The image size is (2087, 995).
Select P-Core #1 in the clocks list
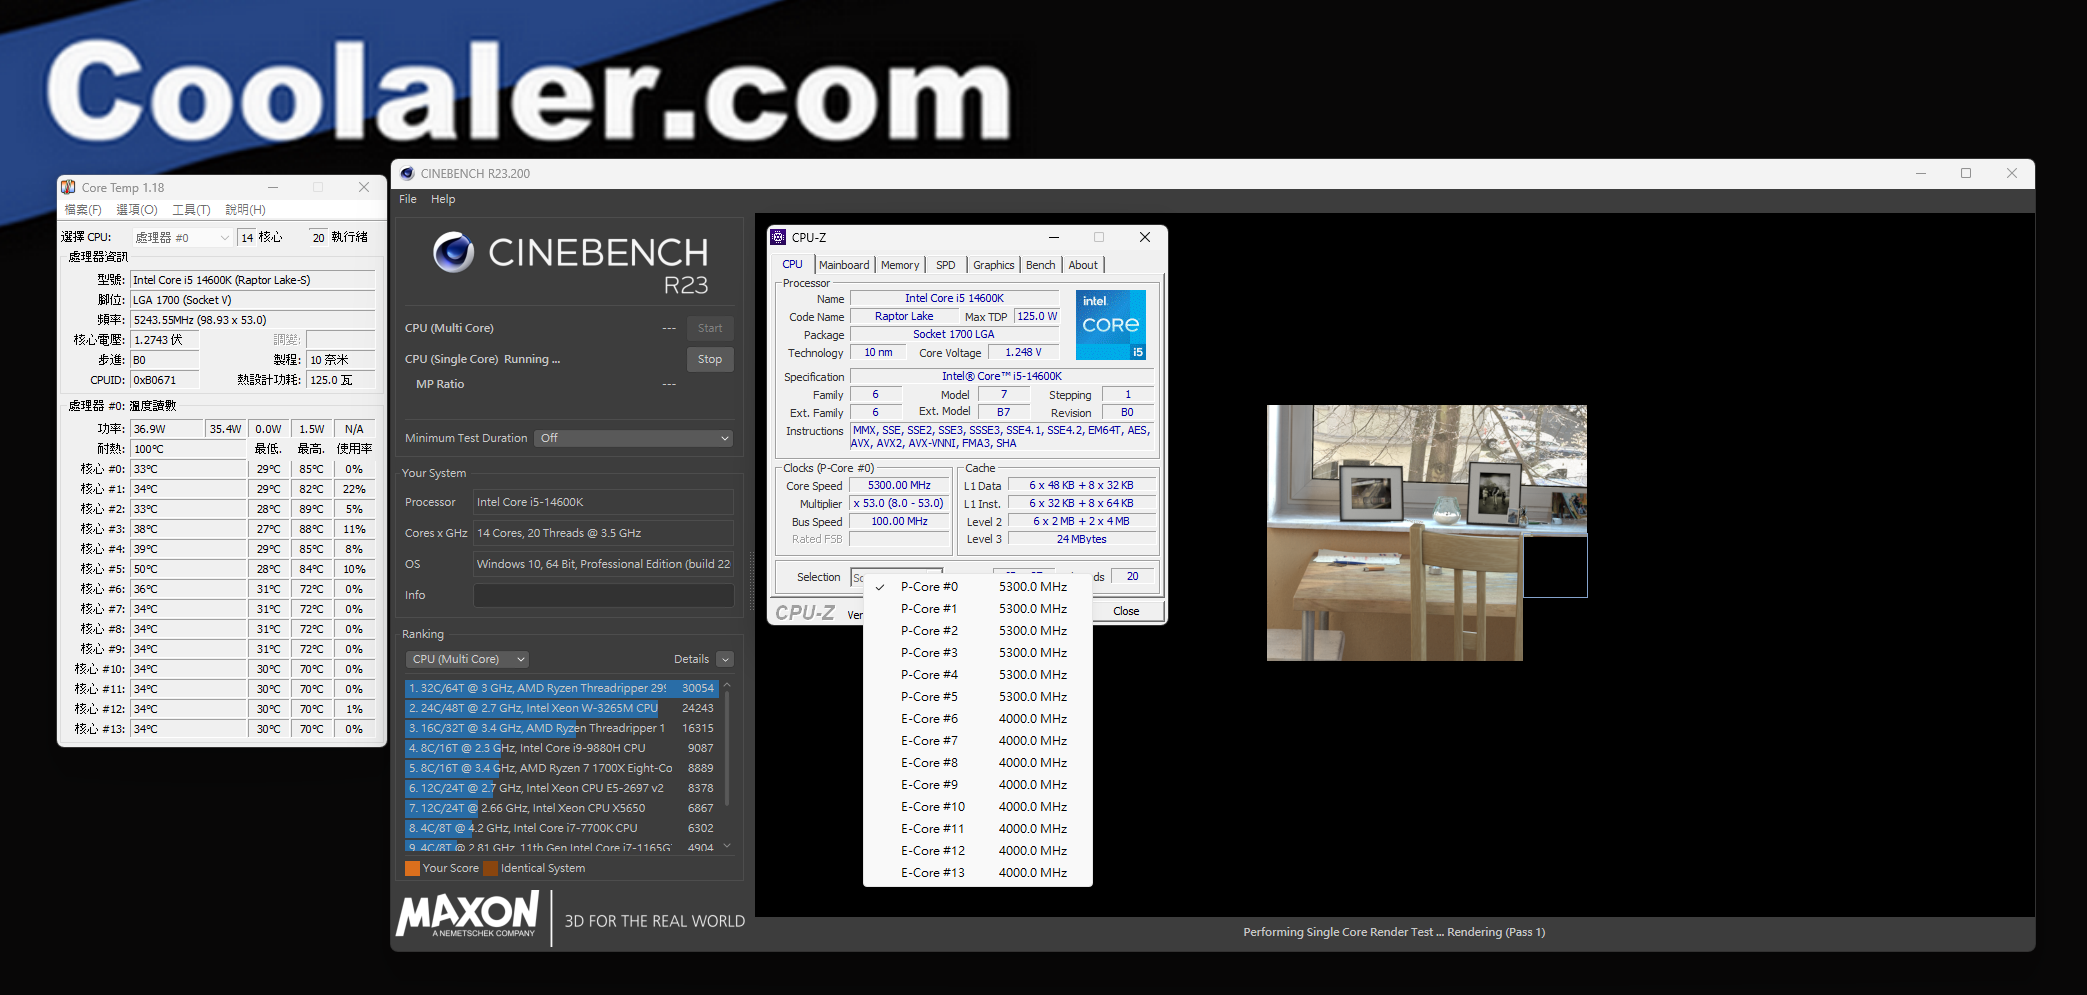[978, 609]
